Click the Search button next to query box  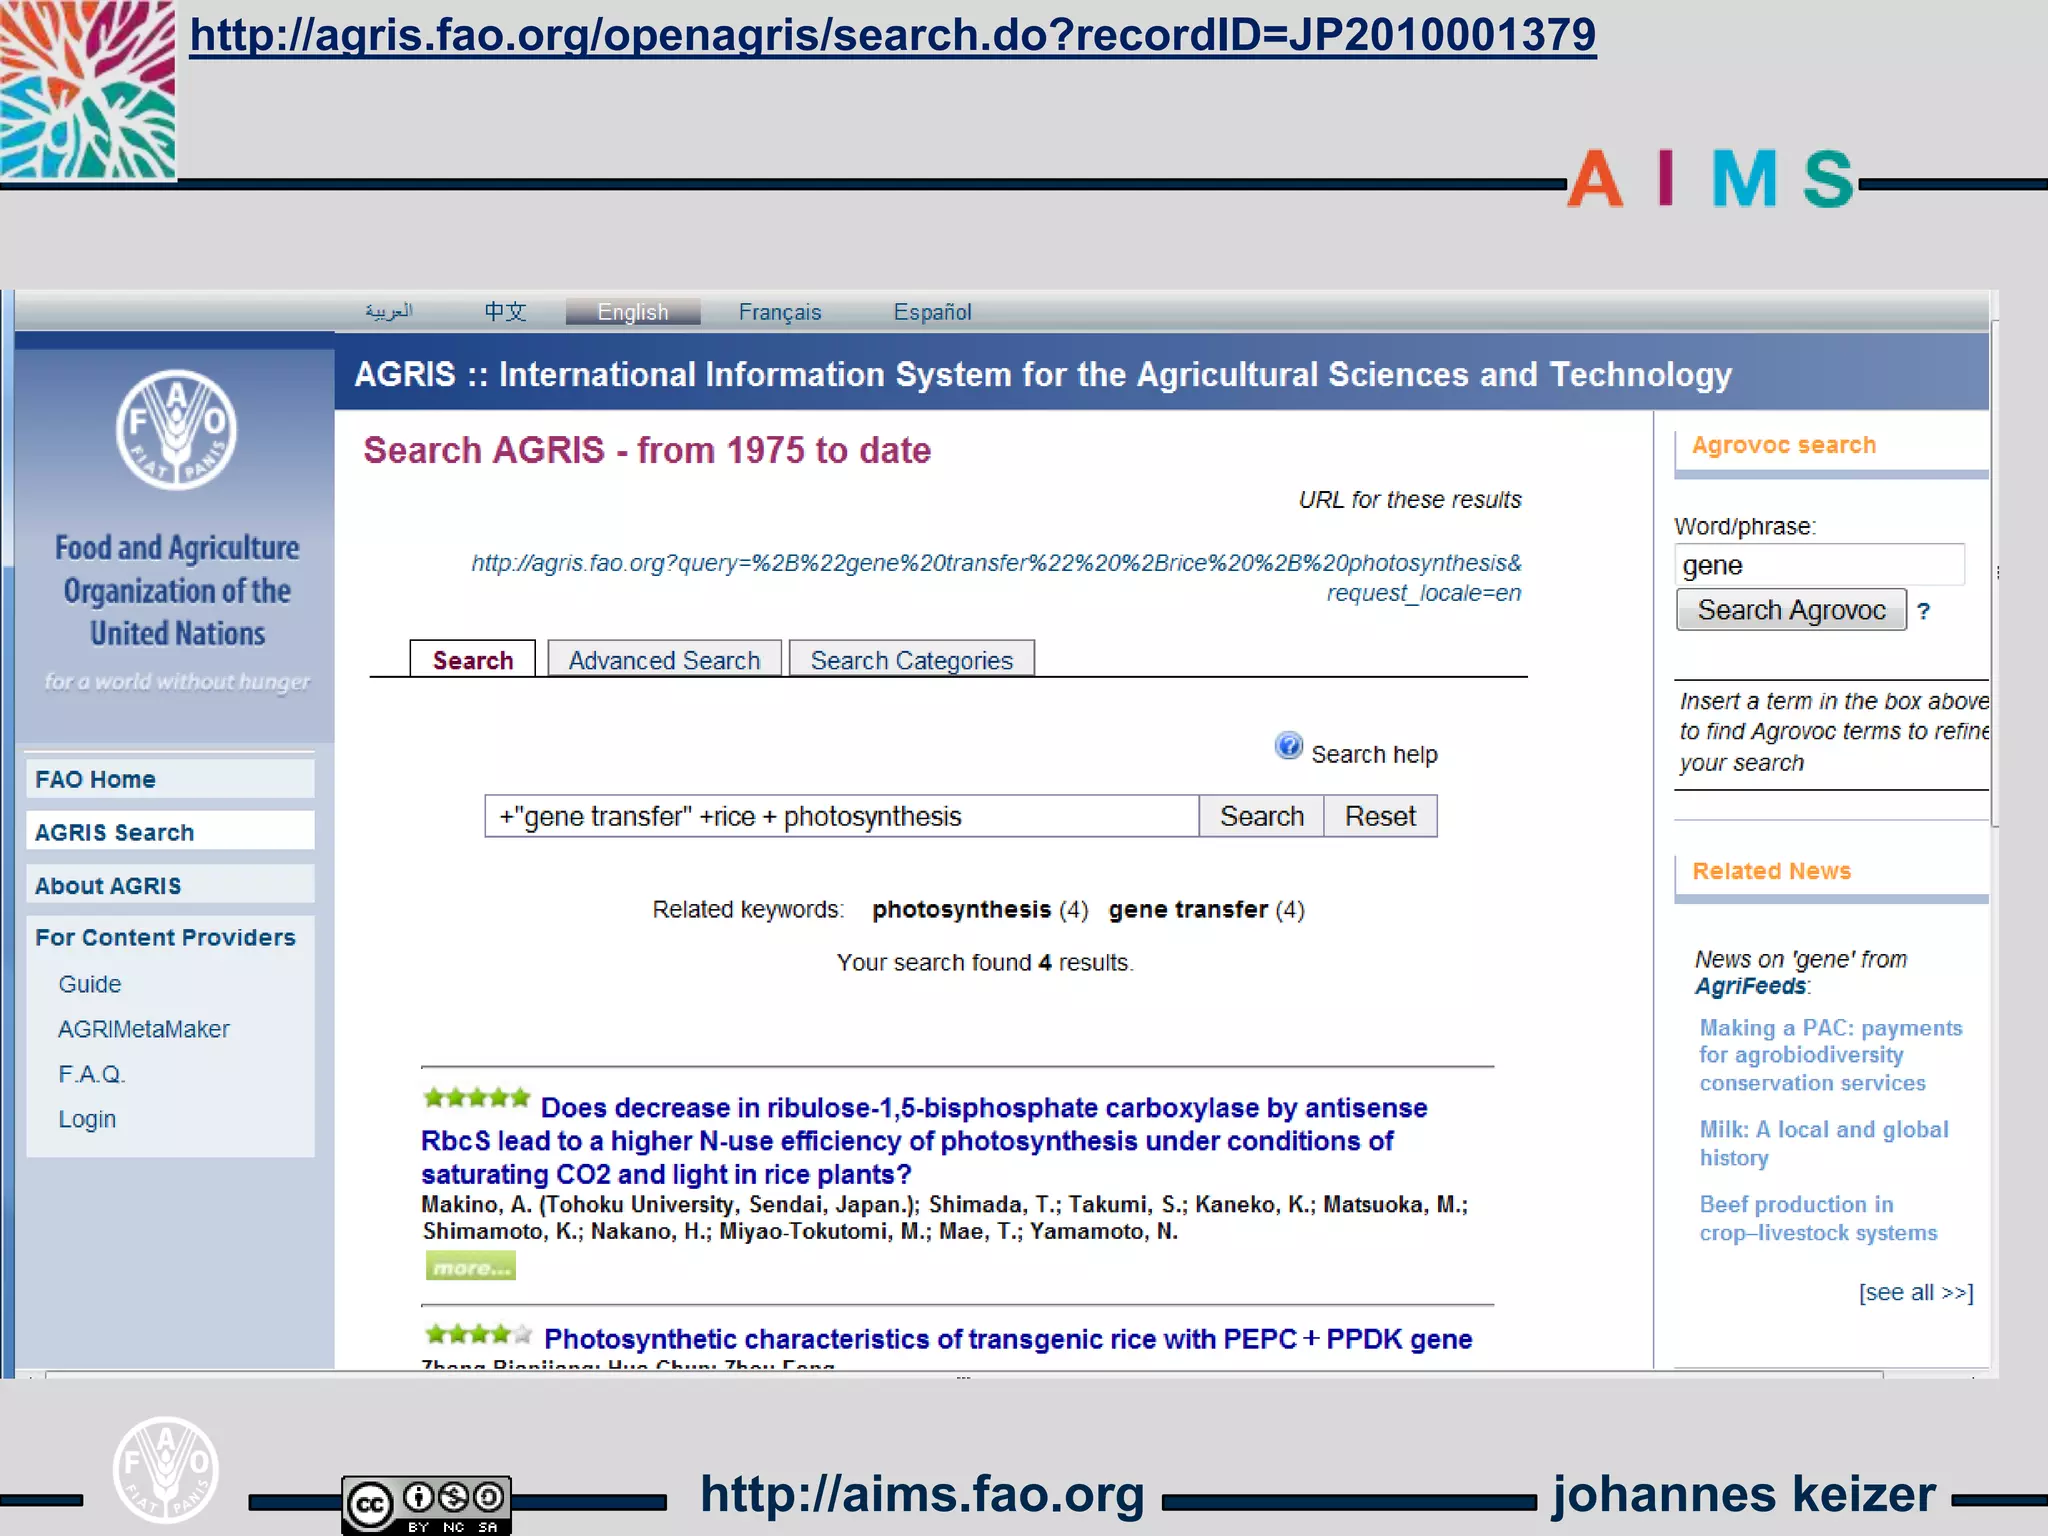[x=1262, y=816]
